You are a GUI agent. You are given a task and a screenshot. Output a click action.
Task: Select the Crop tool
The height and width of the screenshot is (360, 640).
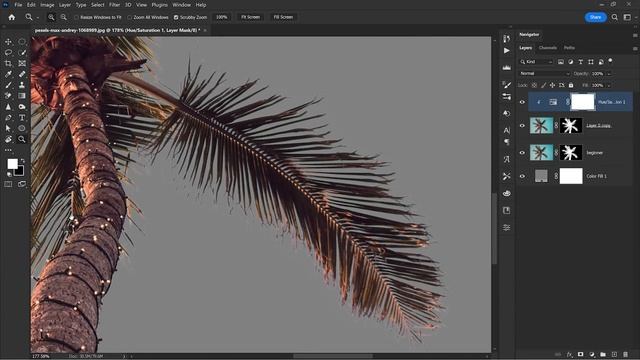coord(8,63)
